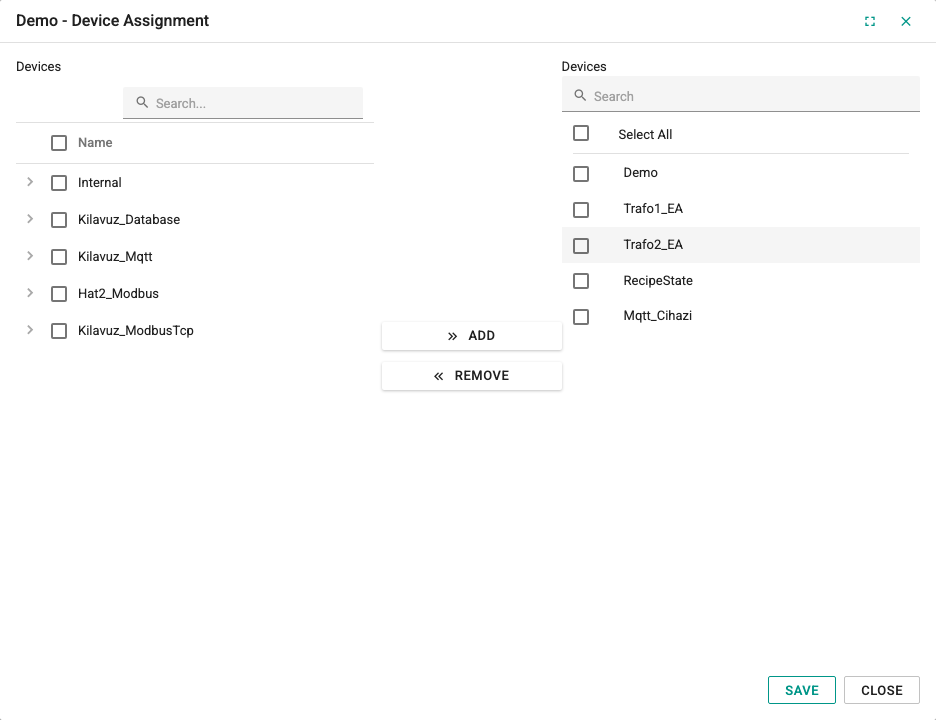Click the ADD button
936x720 pixels.
tap(472, 336)
